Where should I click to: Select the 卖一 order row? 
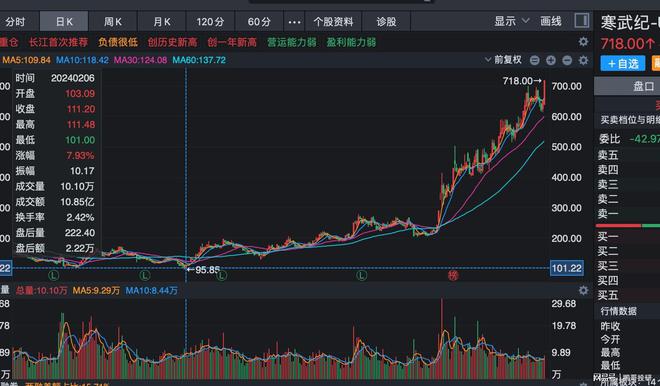pos(628,214)
